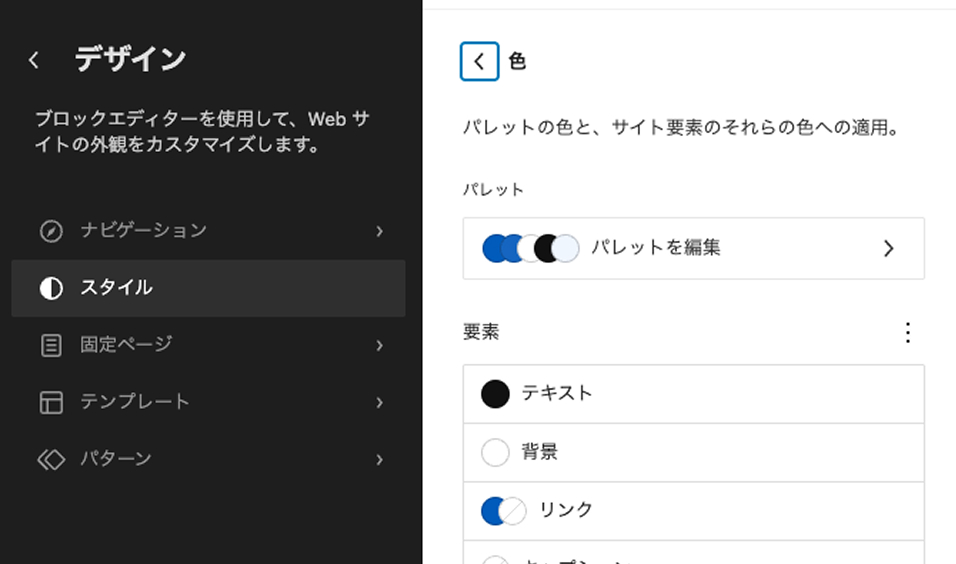The image size is (956, 564).
Task: Select the スタイル menu item
Action: point(209,288)
